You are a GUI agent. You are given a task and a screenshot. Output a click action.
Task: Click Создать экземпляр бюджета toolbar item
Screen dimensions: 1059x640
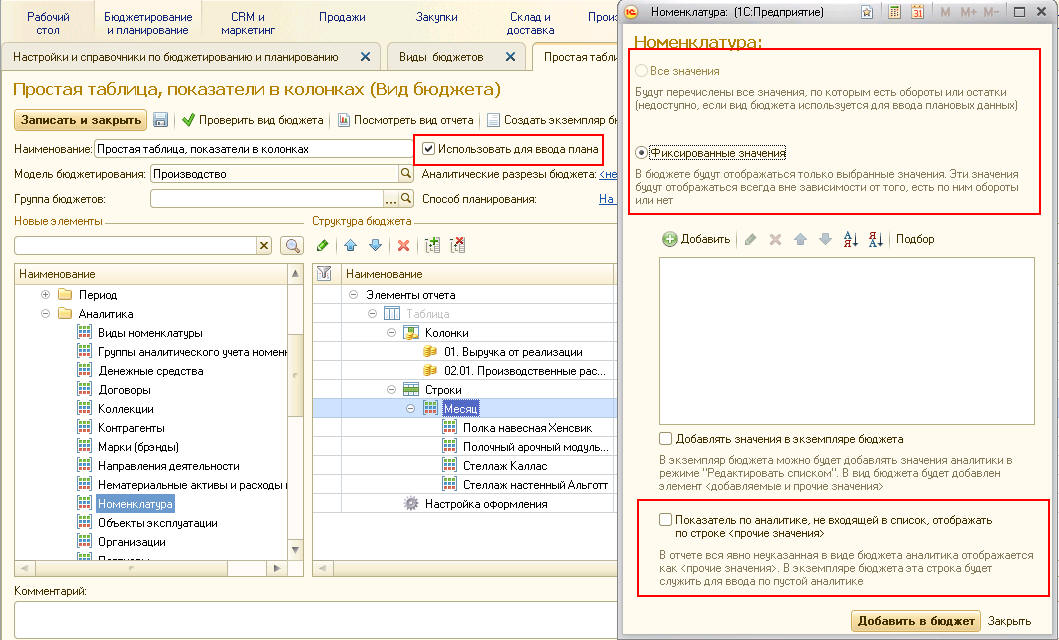coord(552,120)
